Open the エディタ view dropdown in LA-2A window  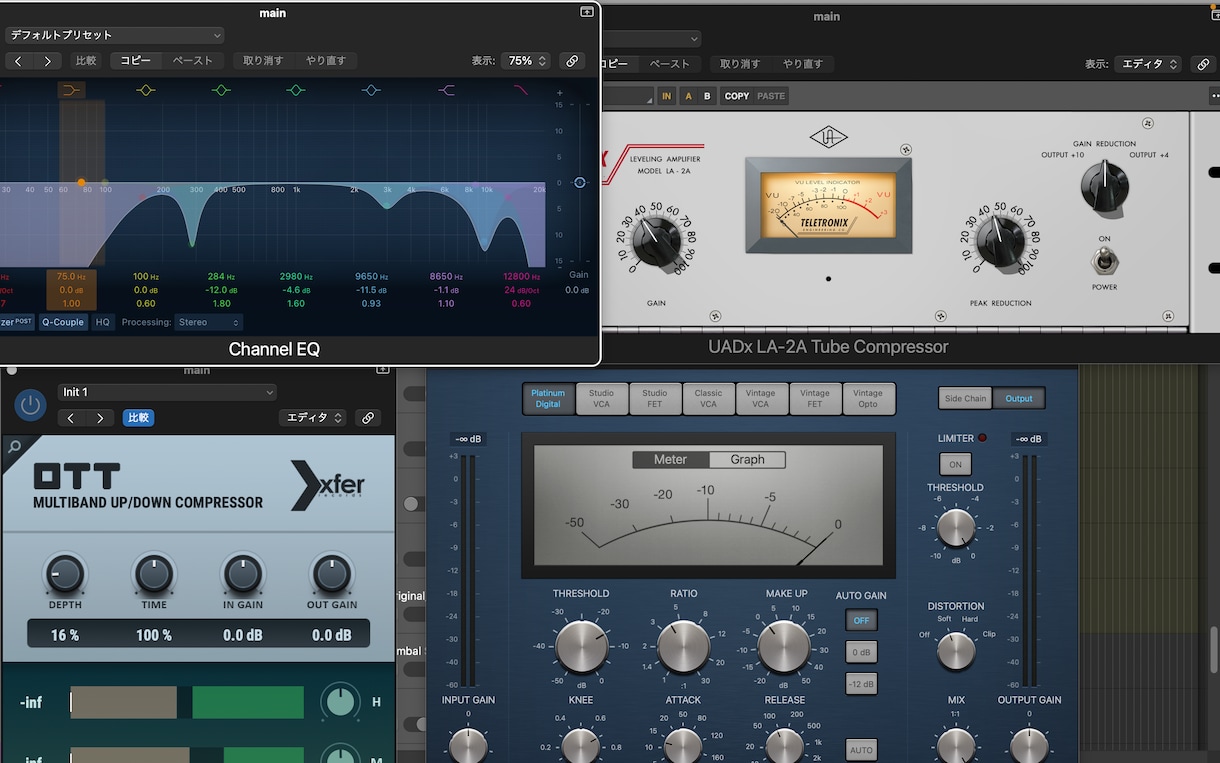pos(1149,64)
